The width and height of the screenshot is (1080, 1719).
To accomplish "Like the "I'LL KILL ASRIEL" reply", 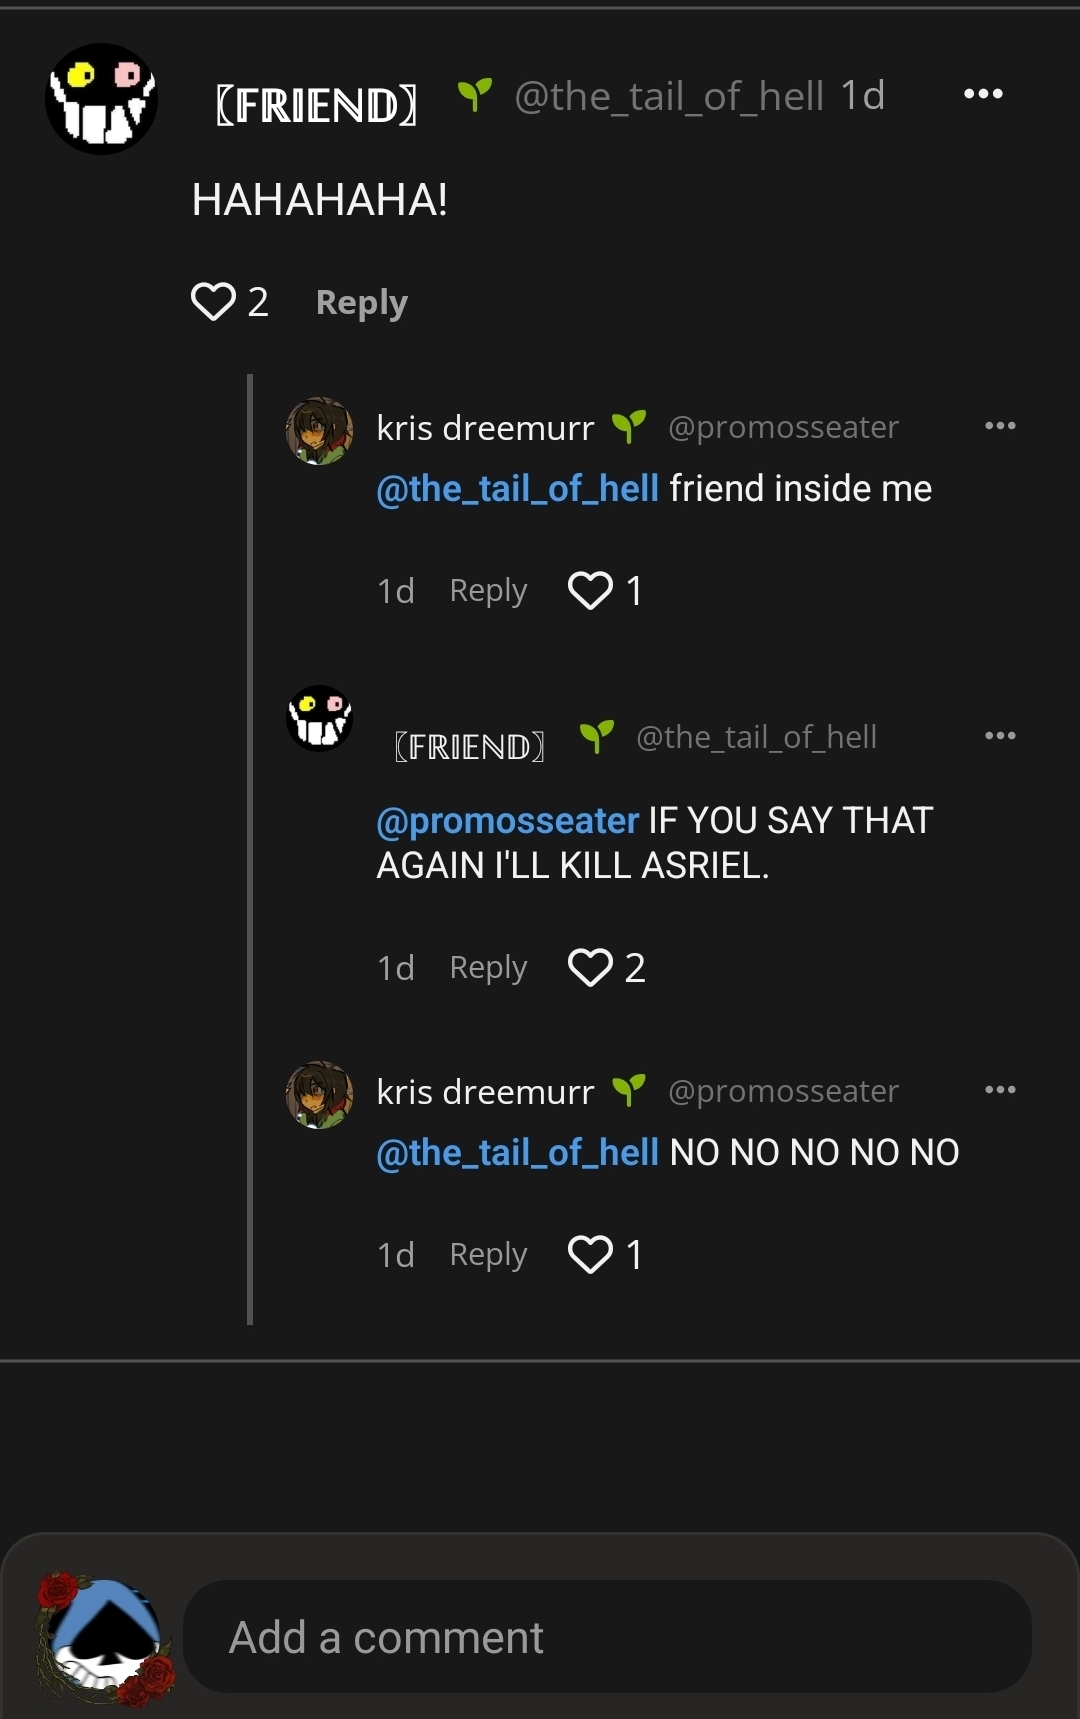I will (x=590, y=967).
